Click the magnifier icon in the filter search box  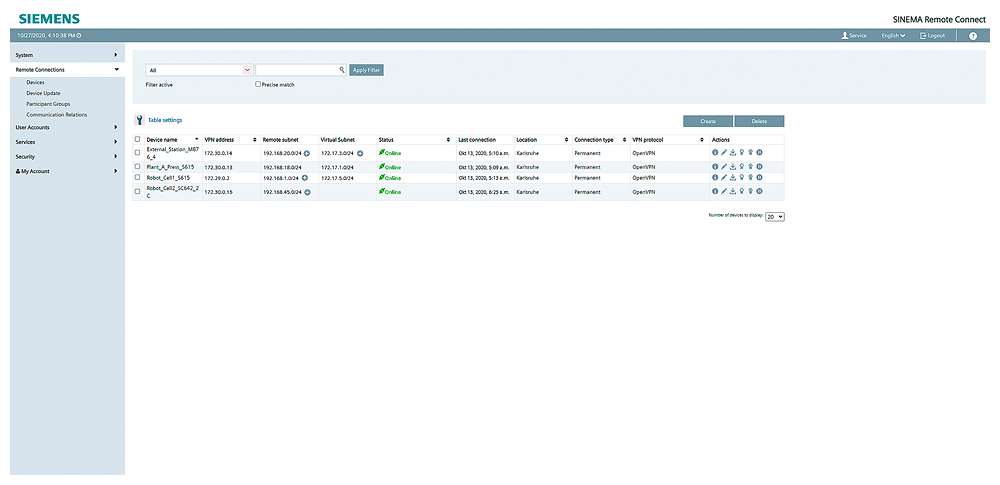pyautogui.click(x=341, y=70)
